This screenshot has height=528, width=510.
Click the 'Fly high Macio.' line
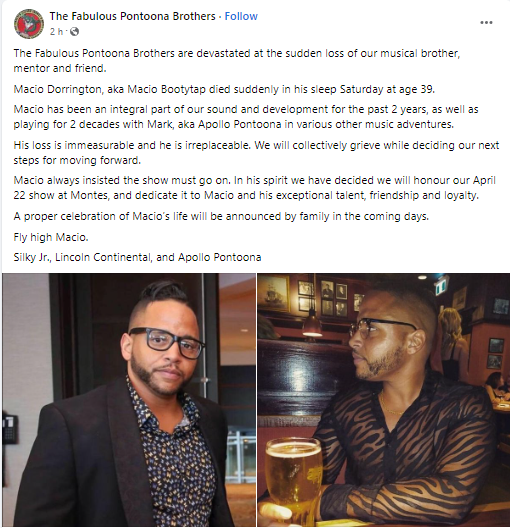(51, 237)
